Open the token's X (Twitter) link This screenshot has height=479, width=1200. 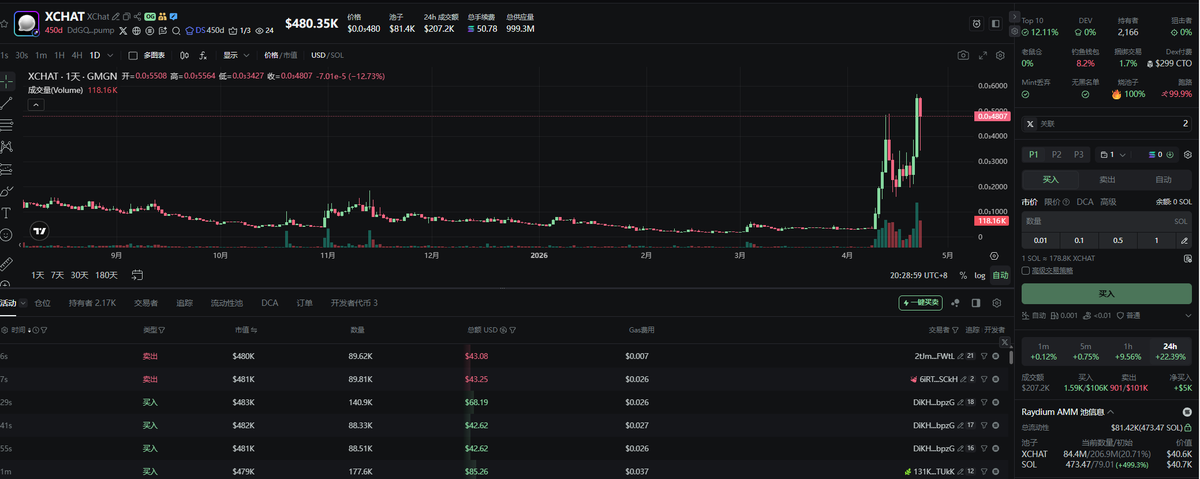coord(122,31)
